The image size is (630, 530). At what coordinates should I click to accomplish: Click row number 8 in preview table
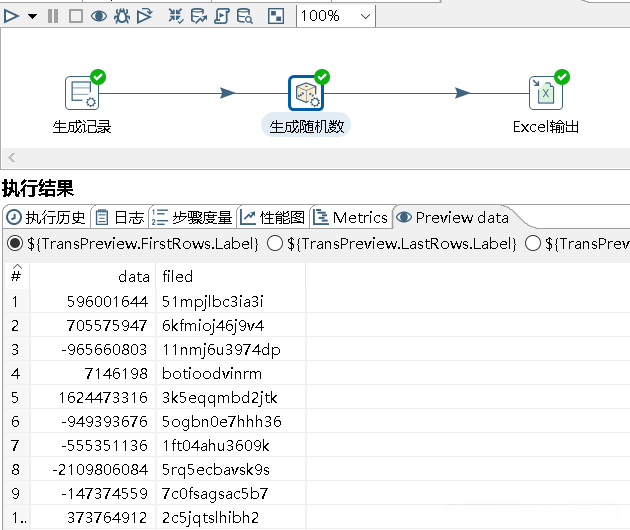coord(15,469)
